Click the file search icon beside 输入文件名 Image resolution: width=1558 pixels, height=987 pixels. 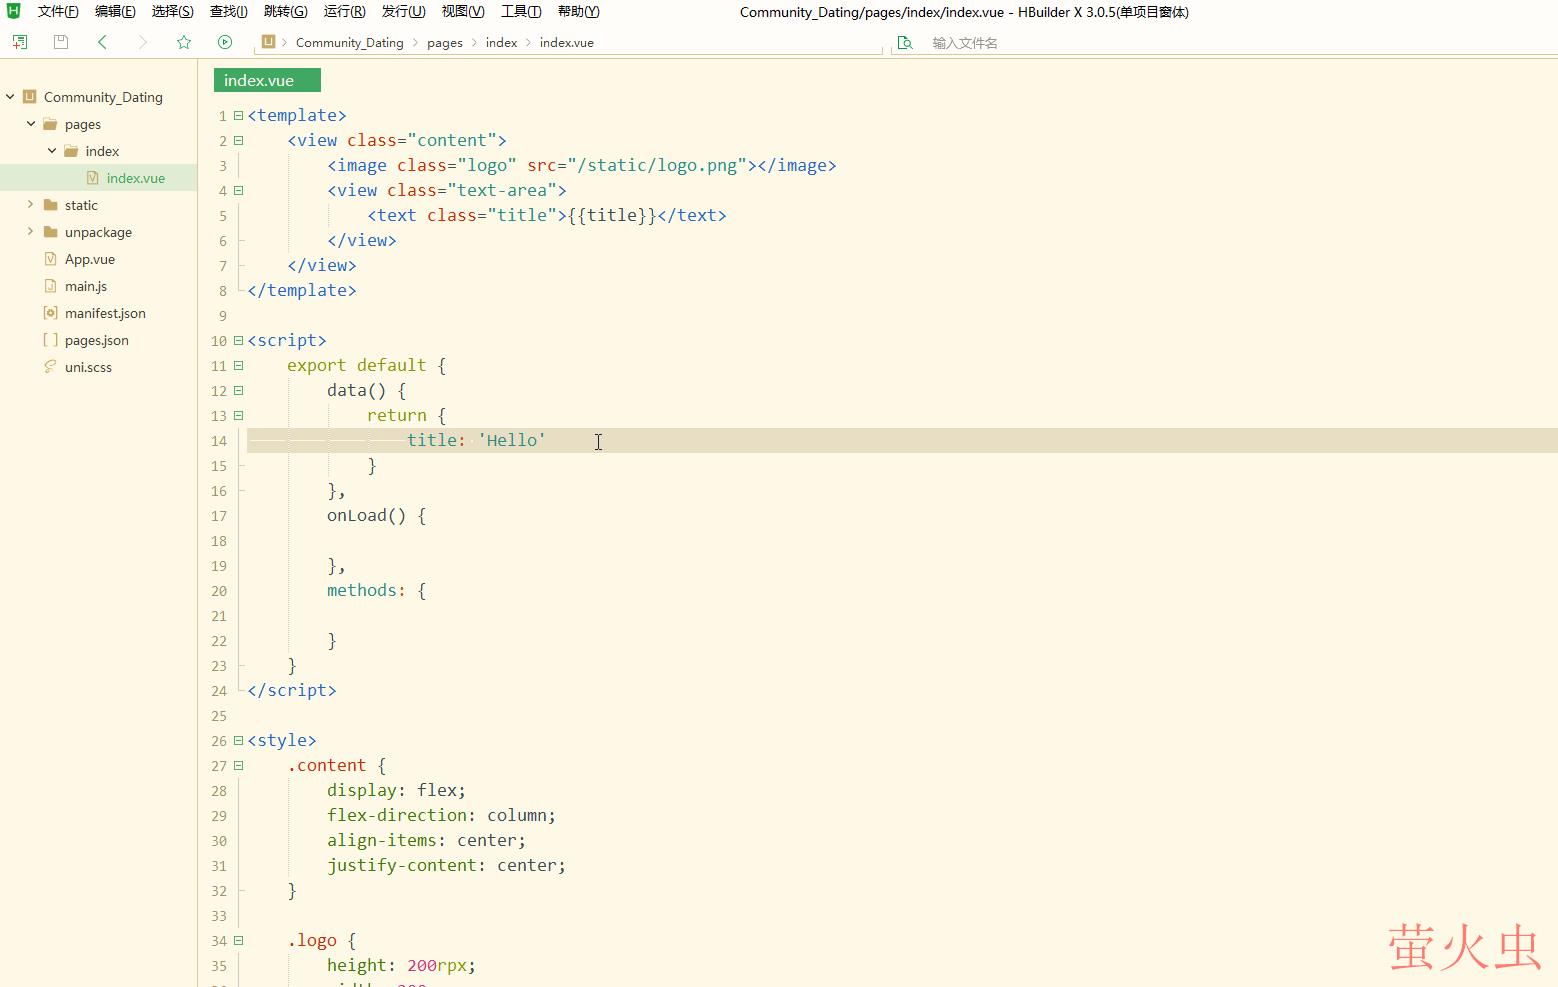(905, 43)
